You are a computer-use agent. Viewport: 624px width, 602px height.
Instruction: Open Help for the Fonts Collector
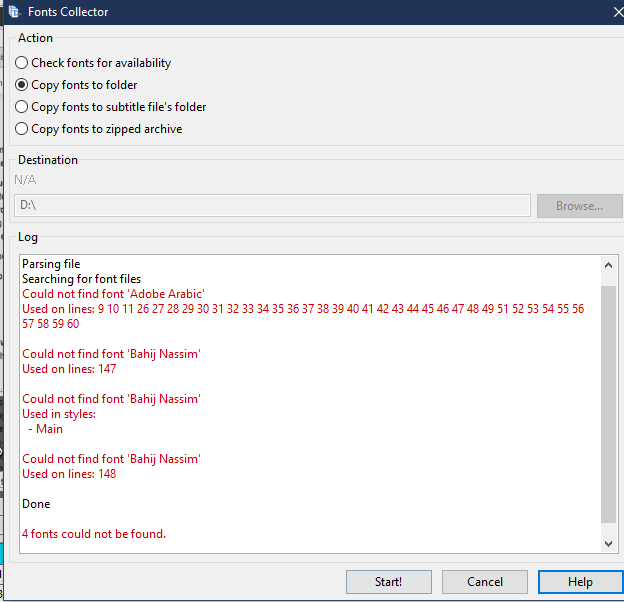point(580,582)
